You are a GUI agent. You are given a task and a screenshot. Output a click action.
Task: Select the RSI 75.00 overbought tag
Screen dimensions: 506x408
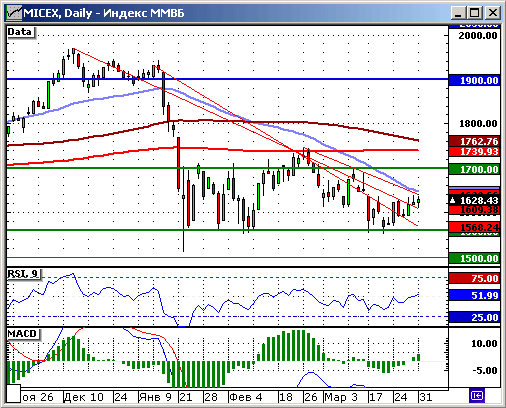[474, 278]
